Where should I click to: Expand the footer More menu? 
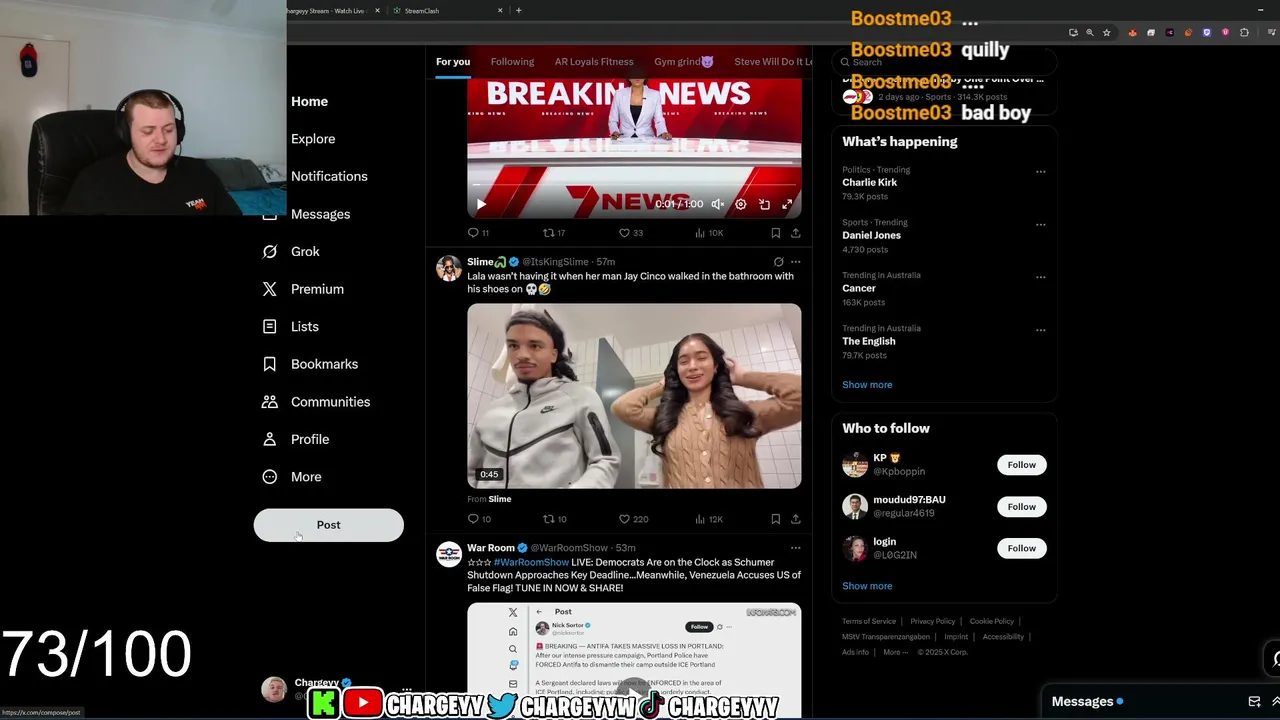tap(896, 652)
